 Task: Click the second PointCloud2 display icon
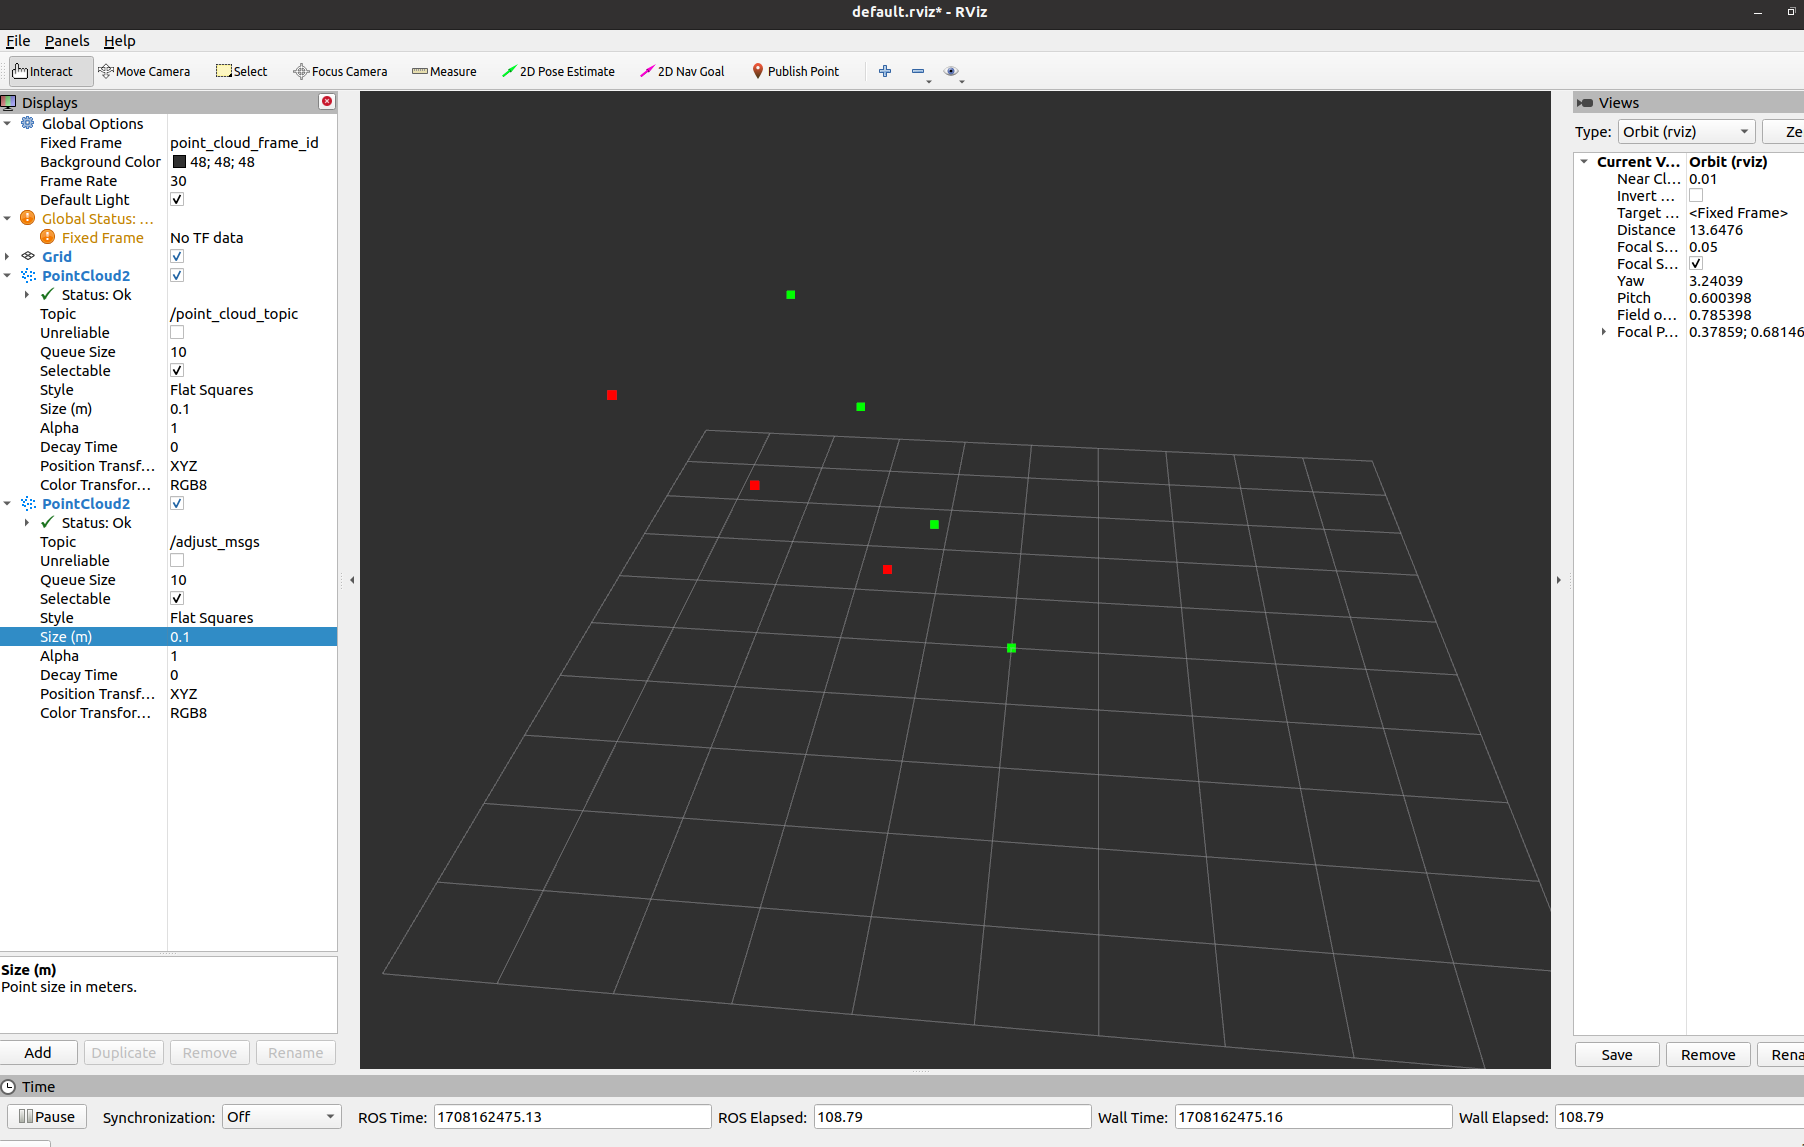click(x=28, y=503)
